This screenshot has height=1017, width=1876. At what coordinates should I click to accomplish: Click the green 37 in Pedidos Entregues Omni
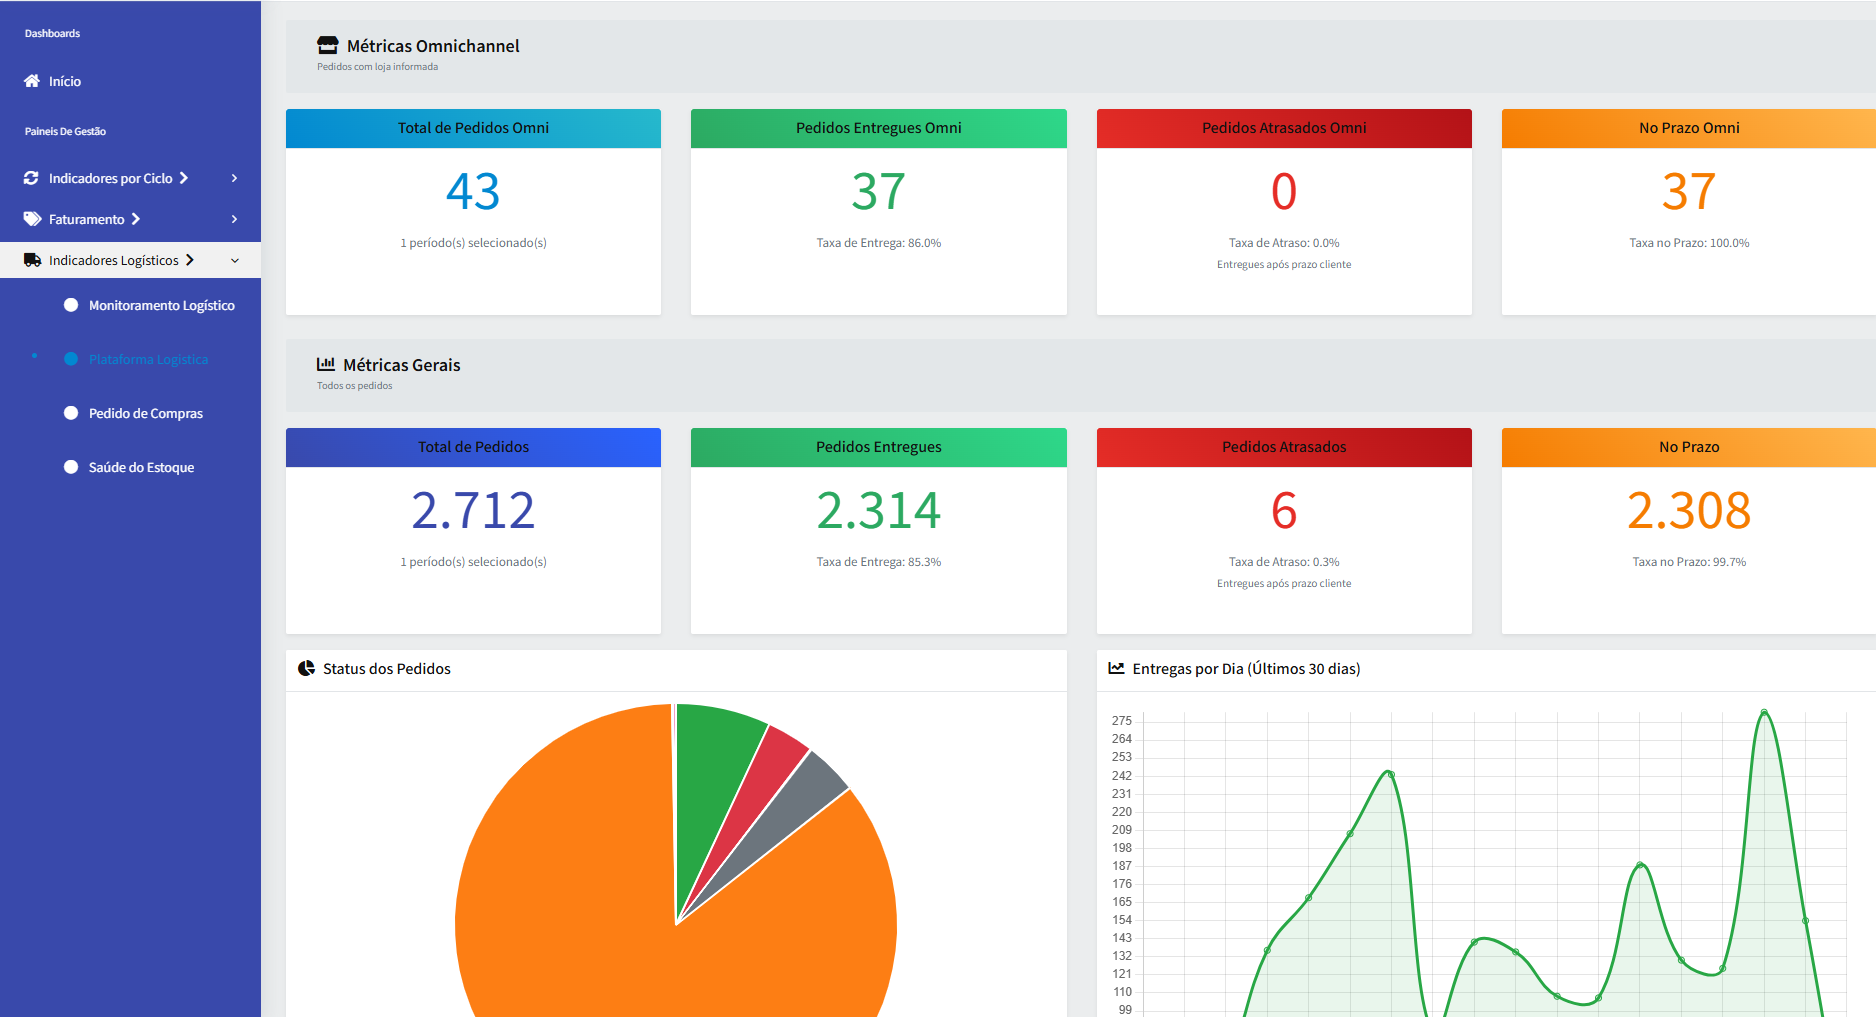(x=879, y=191)
